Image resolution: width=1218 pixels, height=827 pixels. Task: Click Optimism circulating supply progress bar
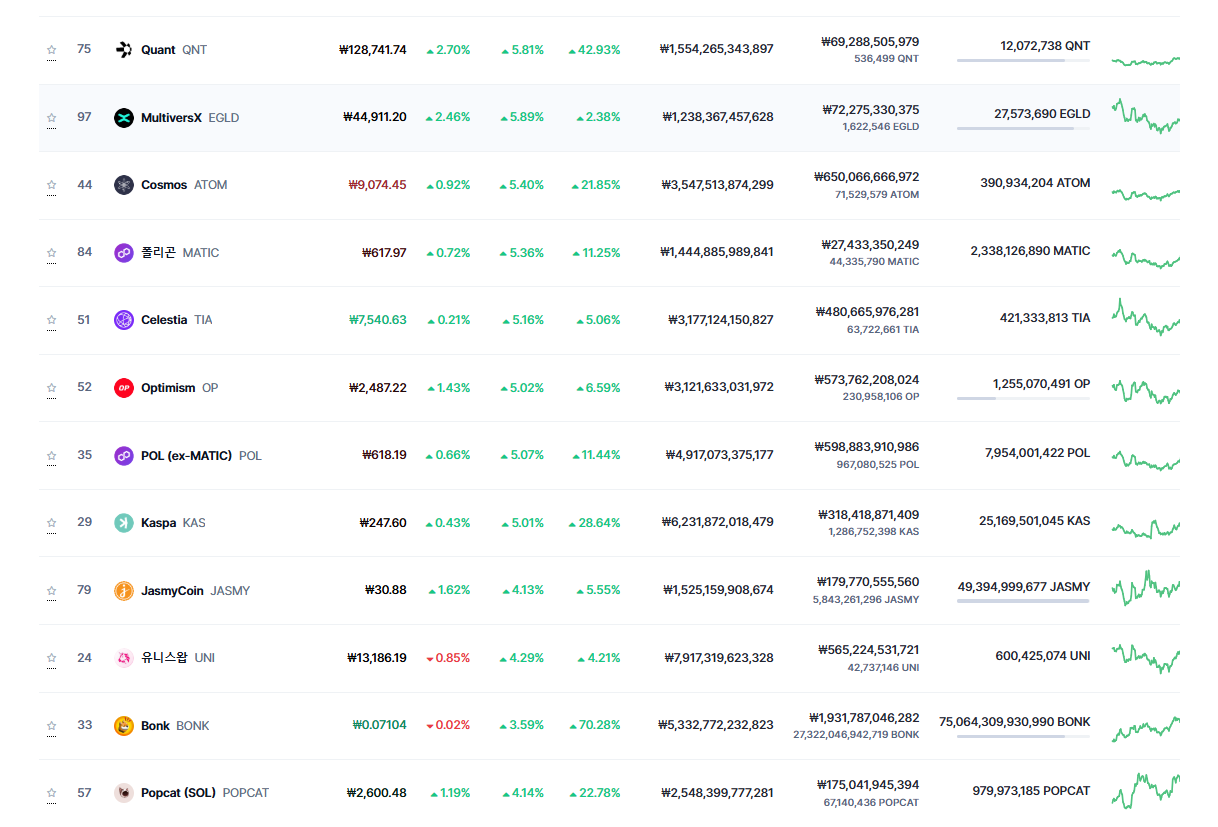pos(1023,399)
